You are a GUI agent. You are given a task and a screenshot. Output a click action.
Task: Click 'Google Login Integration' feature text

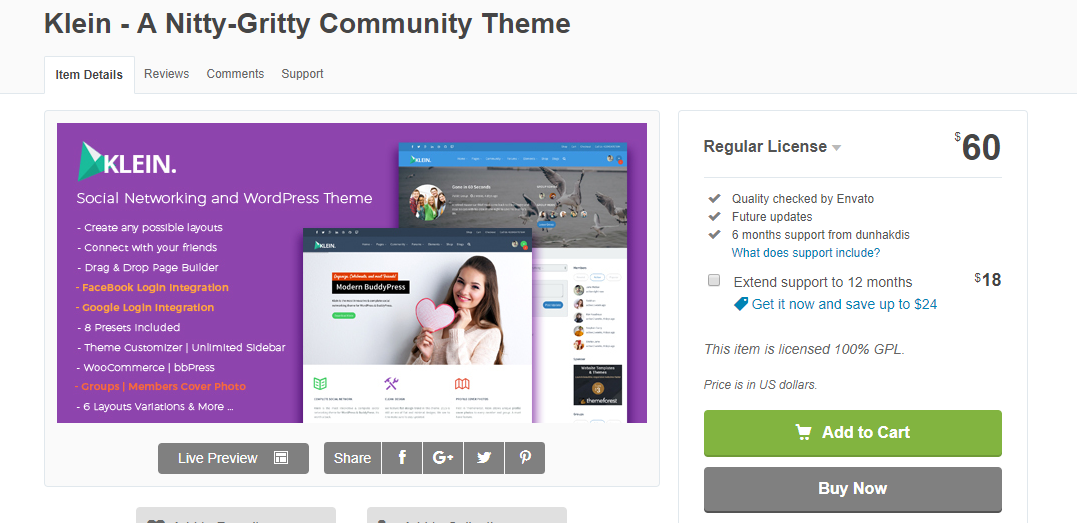(x=145, y=307)
